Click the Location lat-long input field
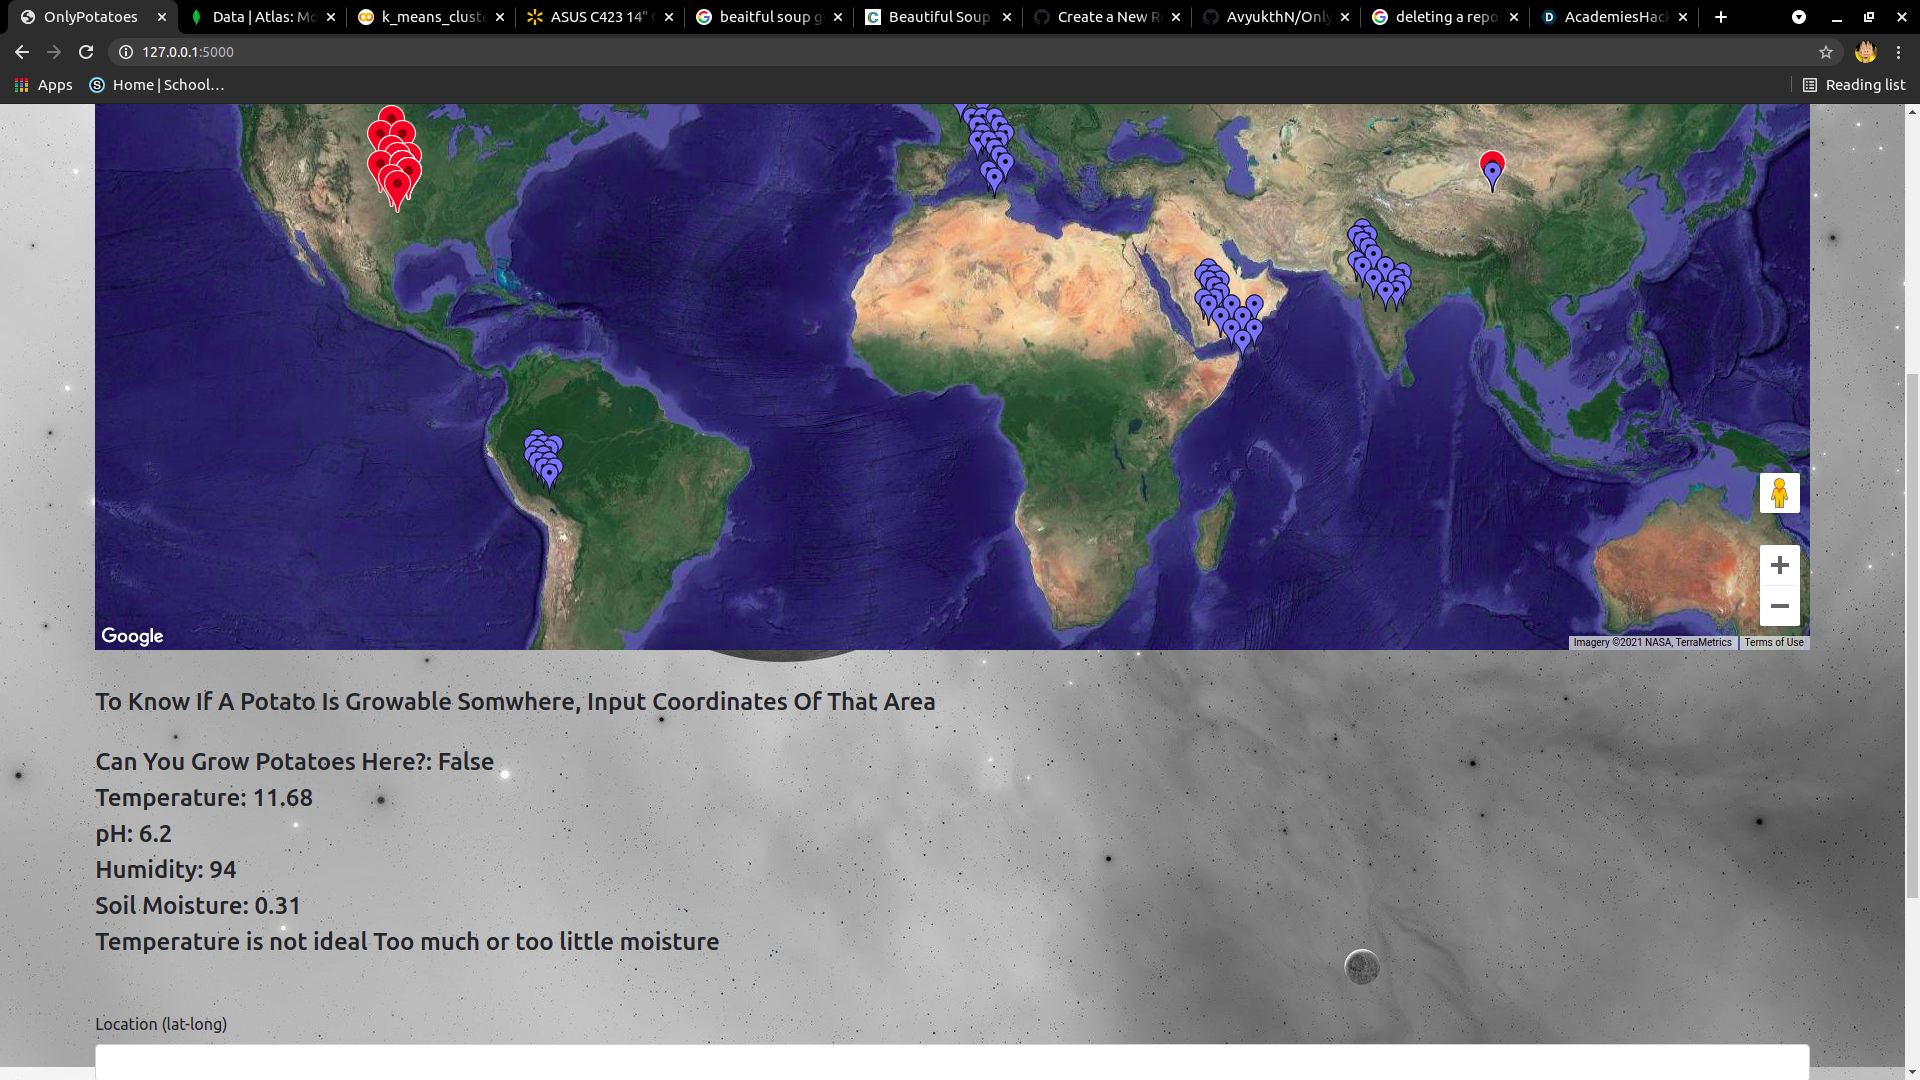Screen dimensions: 1920x1080 click(x=951, y=1062)
